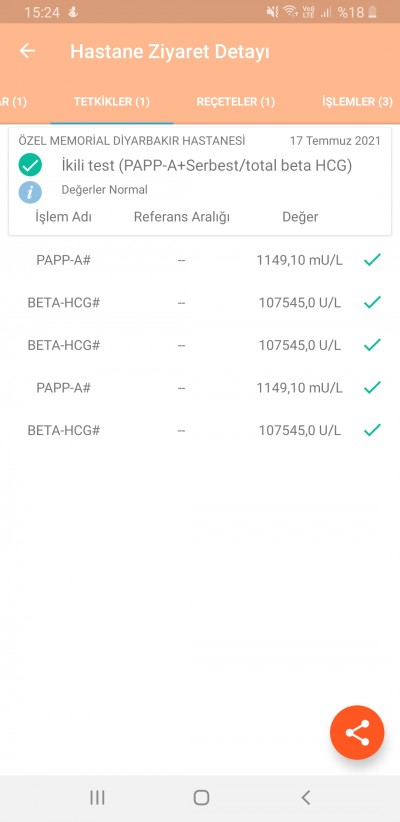Image resolution: width=400 pixels, height=822 pixels.
Task: Switch to the İŞLEMLER (3) tab
Action: tap(357, 102)
